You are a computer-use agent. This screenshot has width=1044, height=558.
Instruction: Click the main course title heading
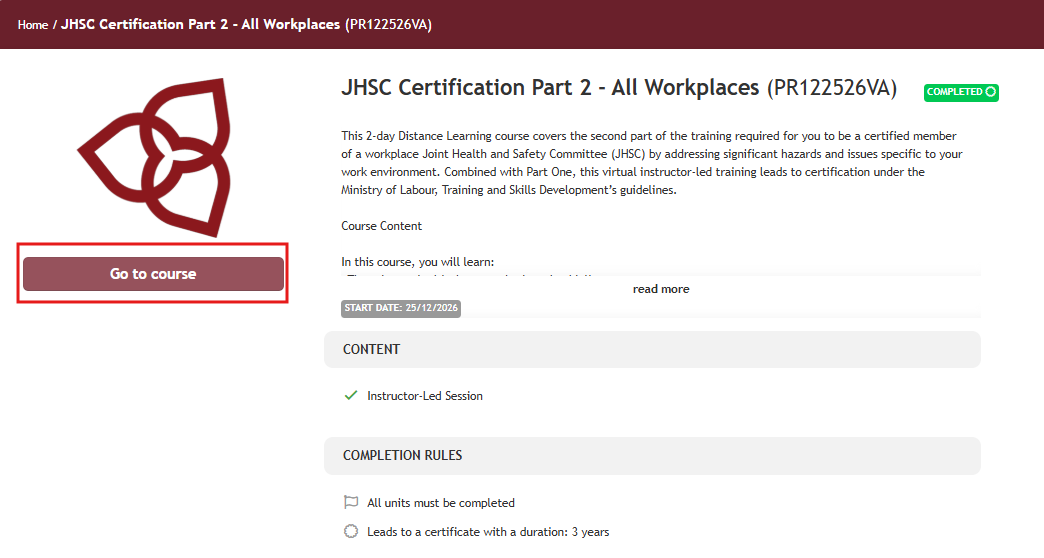click(619, 88)
